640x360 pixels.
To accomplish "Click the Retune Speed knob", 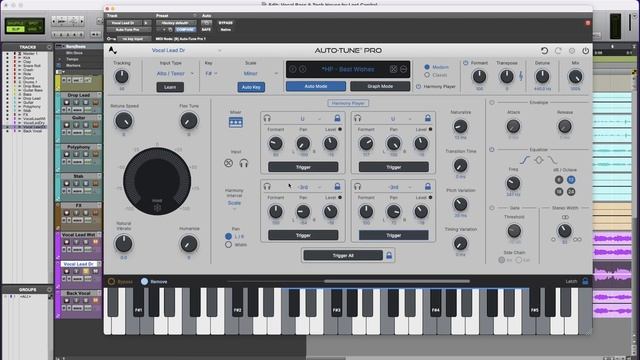I will click(x=124, y=121).
